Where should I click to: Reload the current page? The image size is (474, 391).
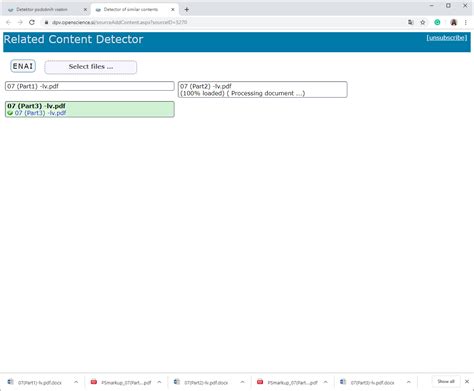[32, 22]
